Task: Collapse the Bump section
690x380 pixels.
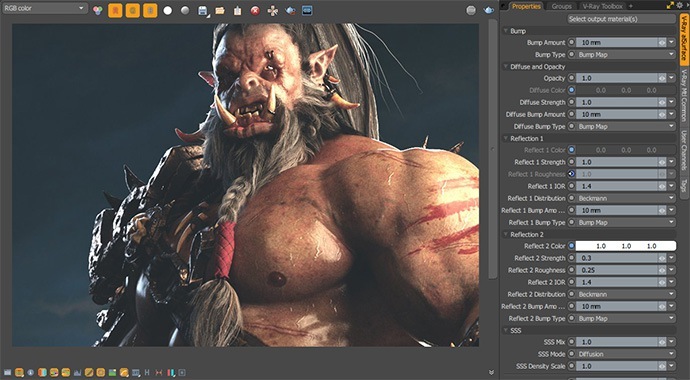Action: (506, 31)
